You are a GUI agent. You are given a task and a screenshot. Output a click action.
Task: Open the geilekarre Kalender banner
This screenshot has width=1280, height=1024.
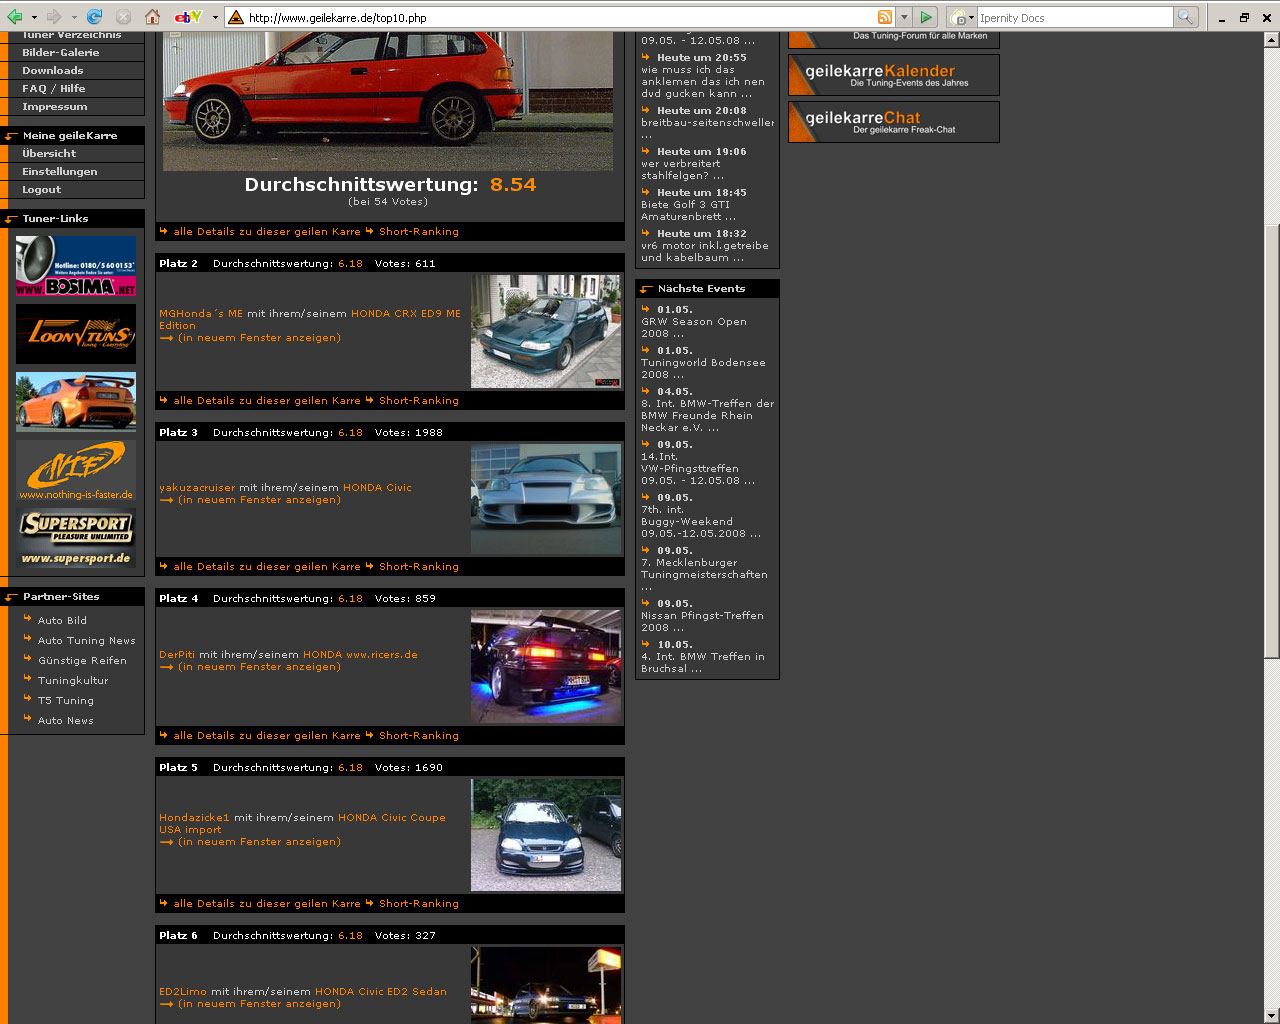(894, 75)
